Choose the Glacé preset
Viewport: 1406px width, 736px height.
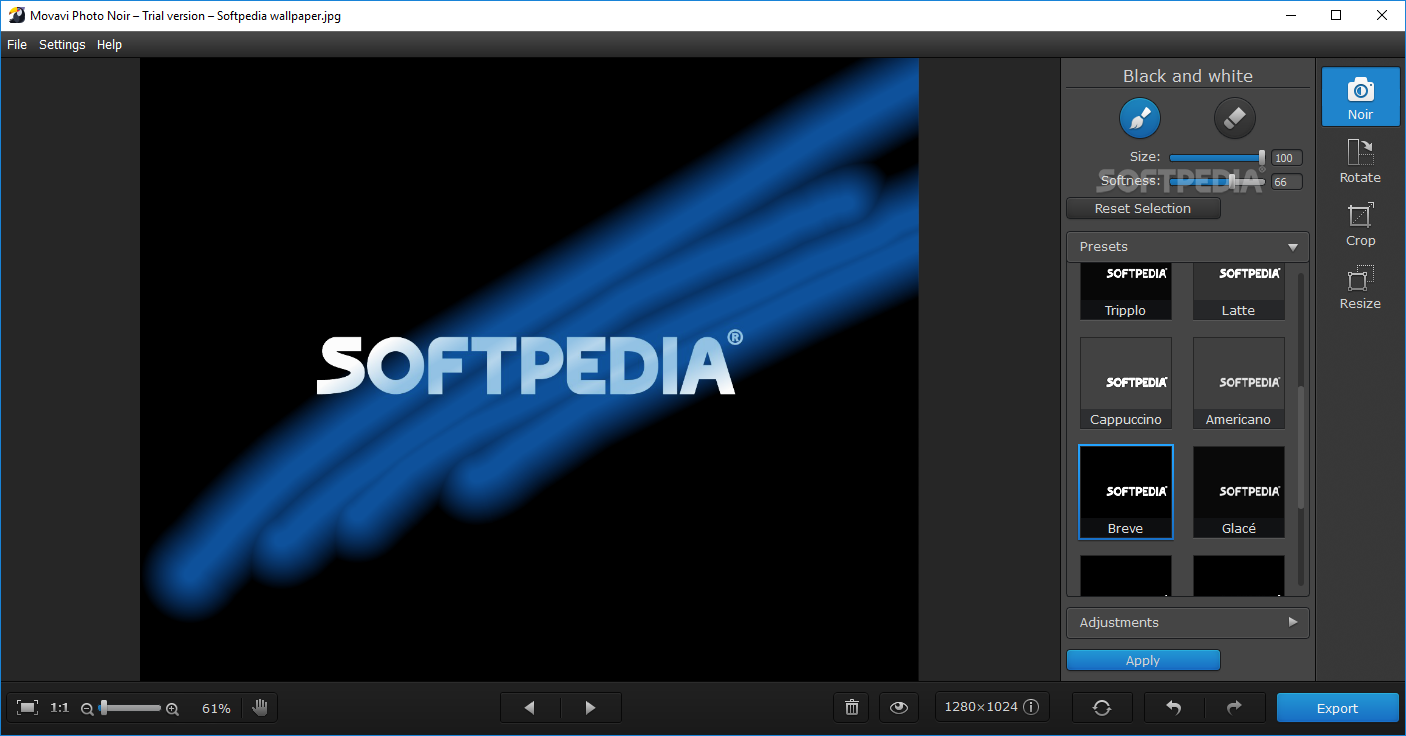1238,492
